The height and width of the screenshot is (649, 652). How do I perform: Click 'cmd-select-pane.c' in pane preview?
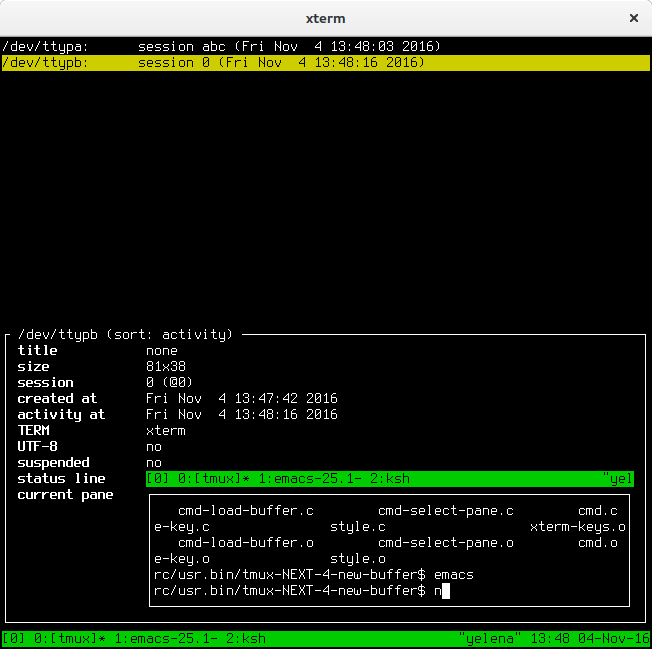[446, 511]
